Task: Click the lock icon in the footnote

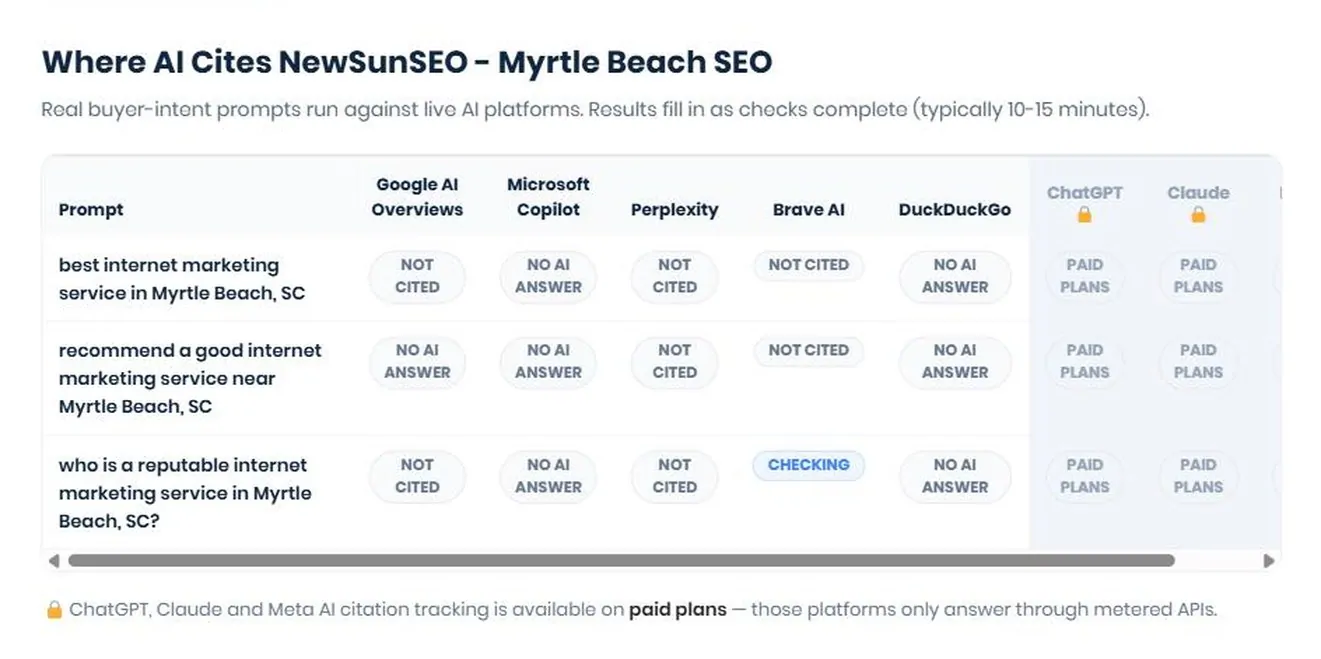Action: (x=54, y=609)
